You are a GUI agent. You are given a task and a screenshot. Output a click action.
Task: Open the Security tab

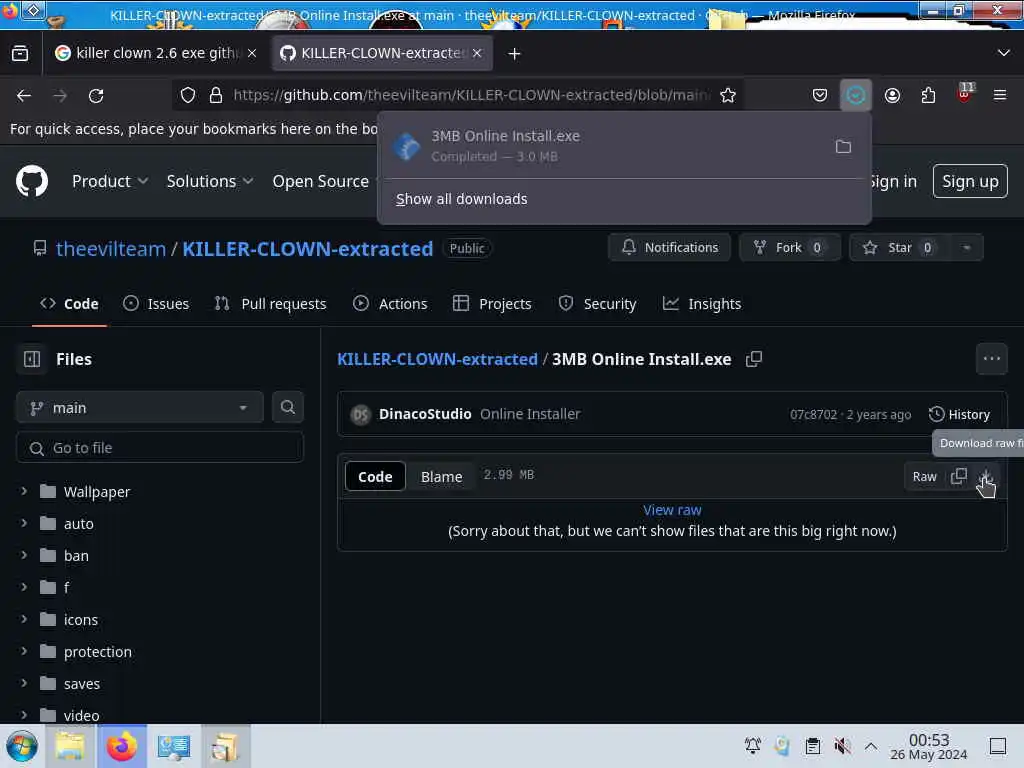point(598,304)
